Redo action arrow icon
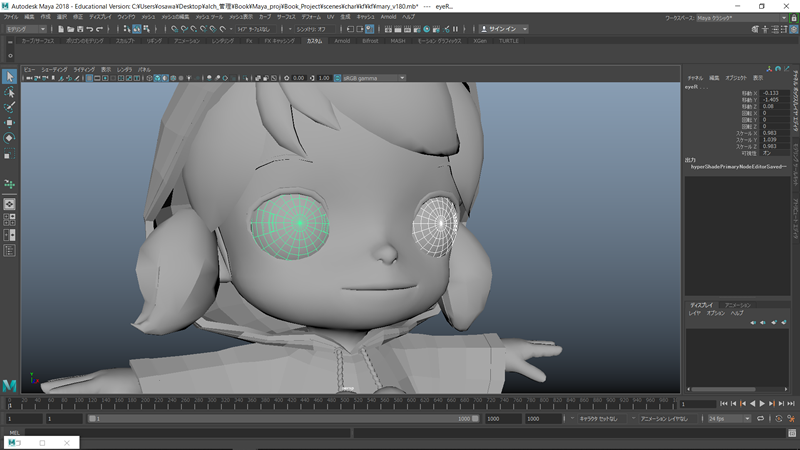Viewport: 800px width, 450px height. click(99, 29)
